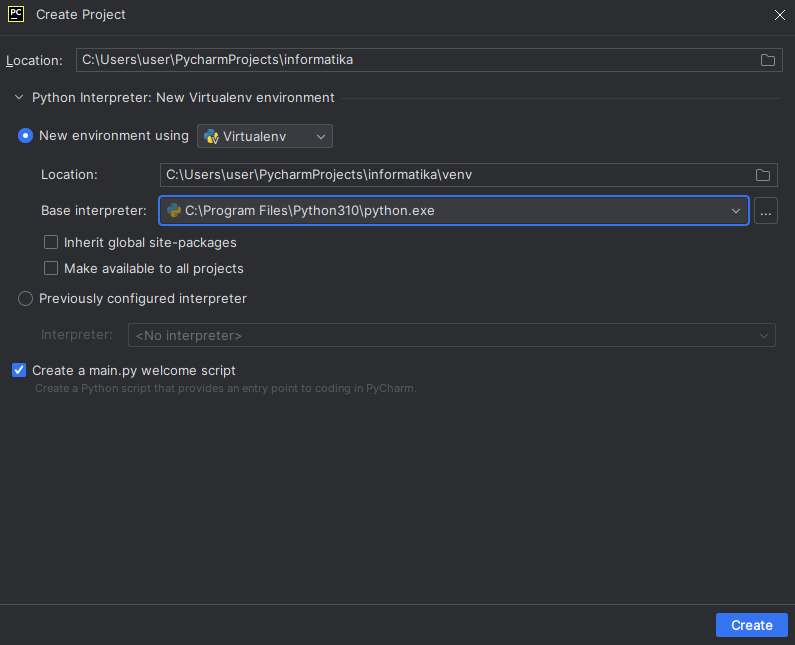Browse for project location folder icon
This screenshot has height=645, width=795.
(768, 60)
